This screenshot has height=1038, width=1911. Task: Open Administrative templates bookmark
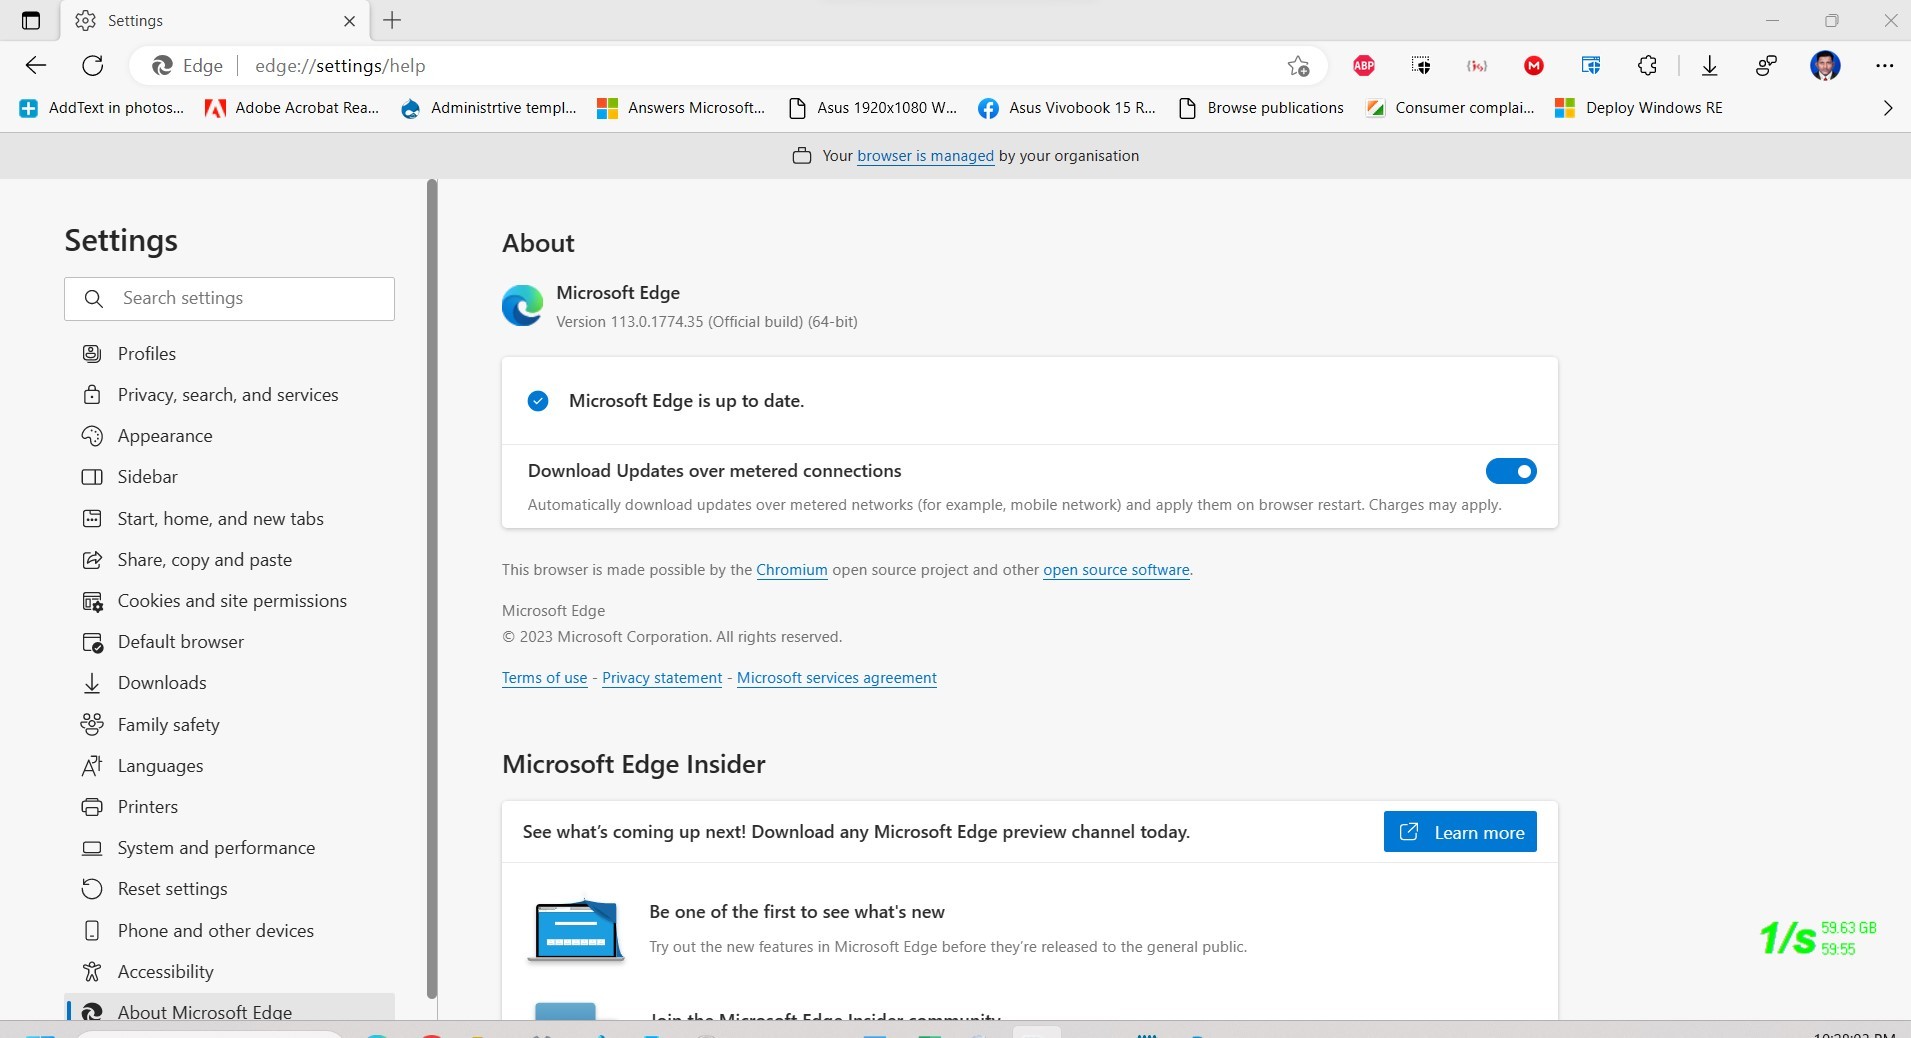[489, 108]
